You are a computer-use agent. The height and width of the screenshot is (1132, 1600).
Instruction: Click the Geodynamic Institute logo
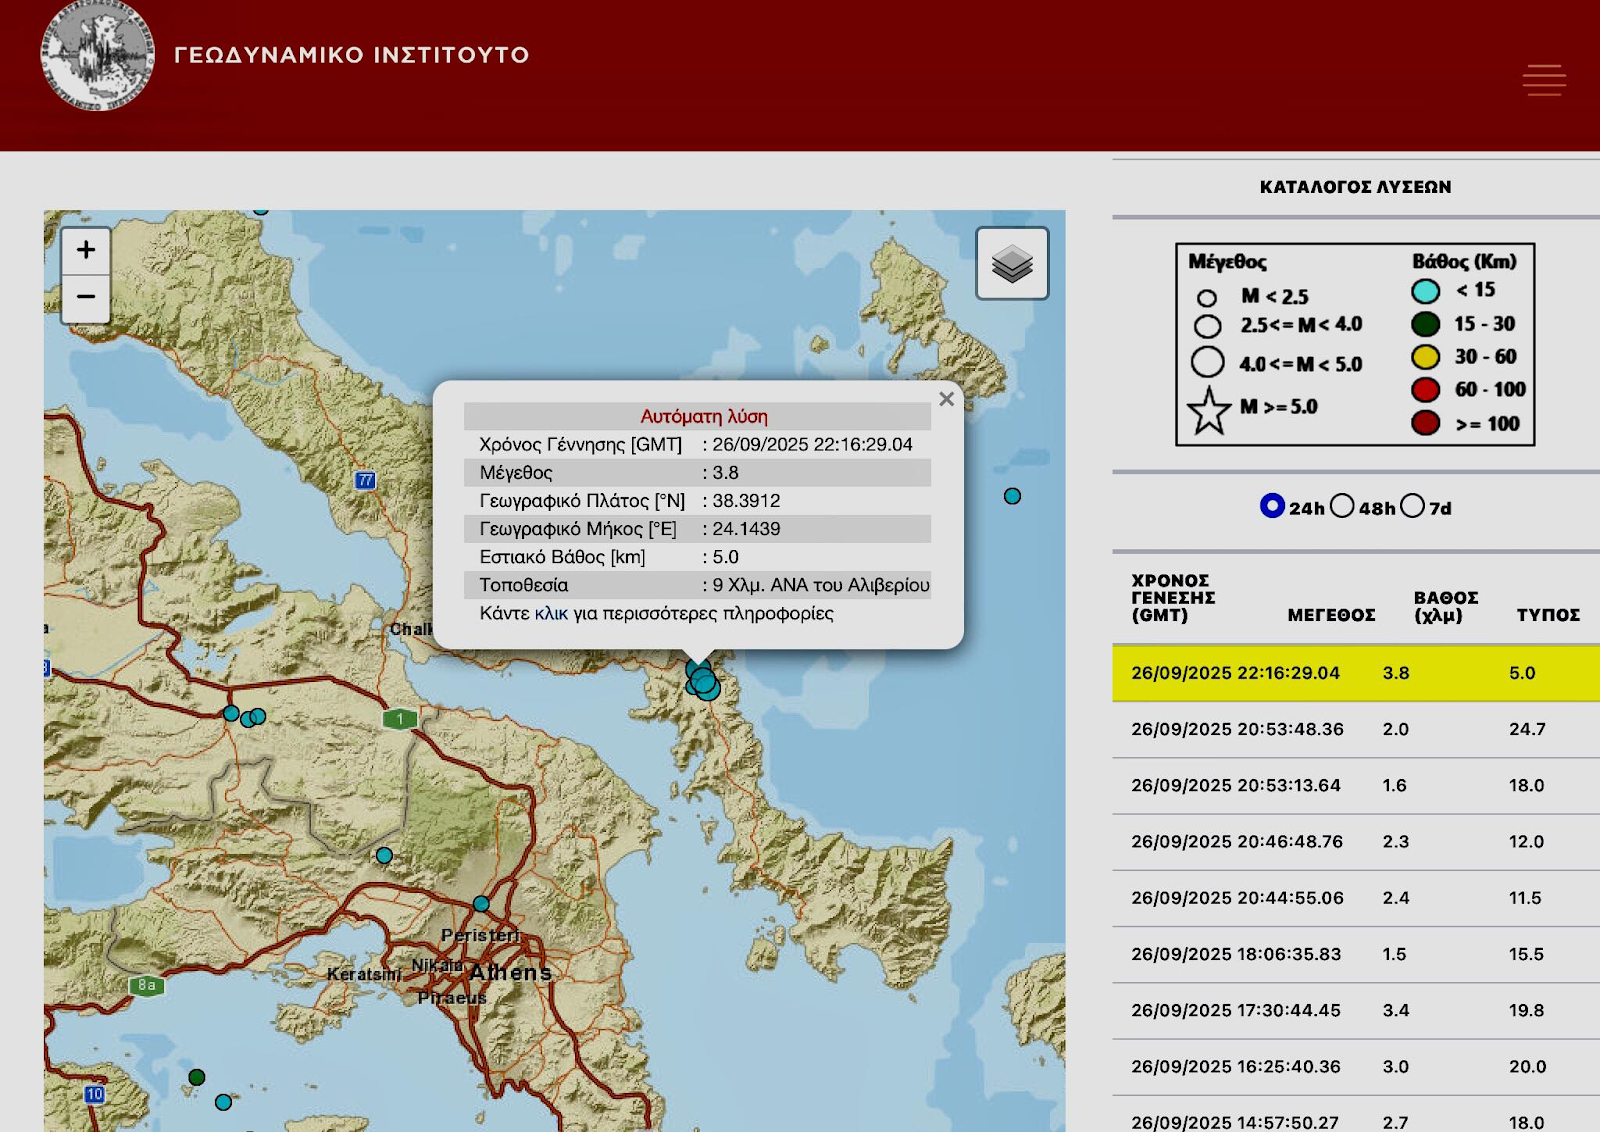pyautogui.click(x=97, y=56)
